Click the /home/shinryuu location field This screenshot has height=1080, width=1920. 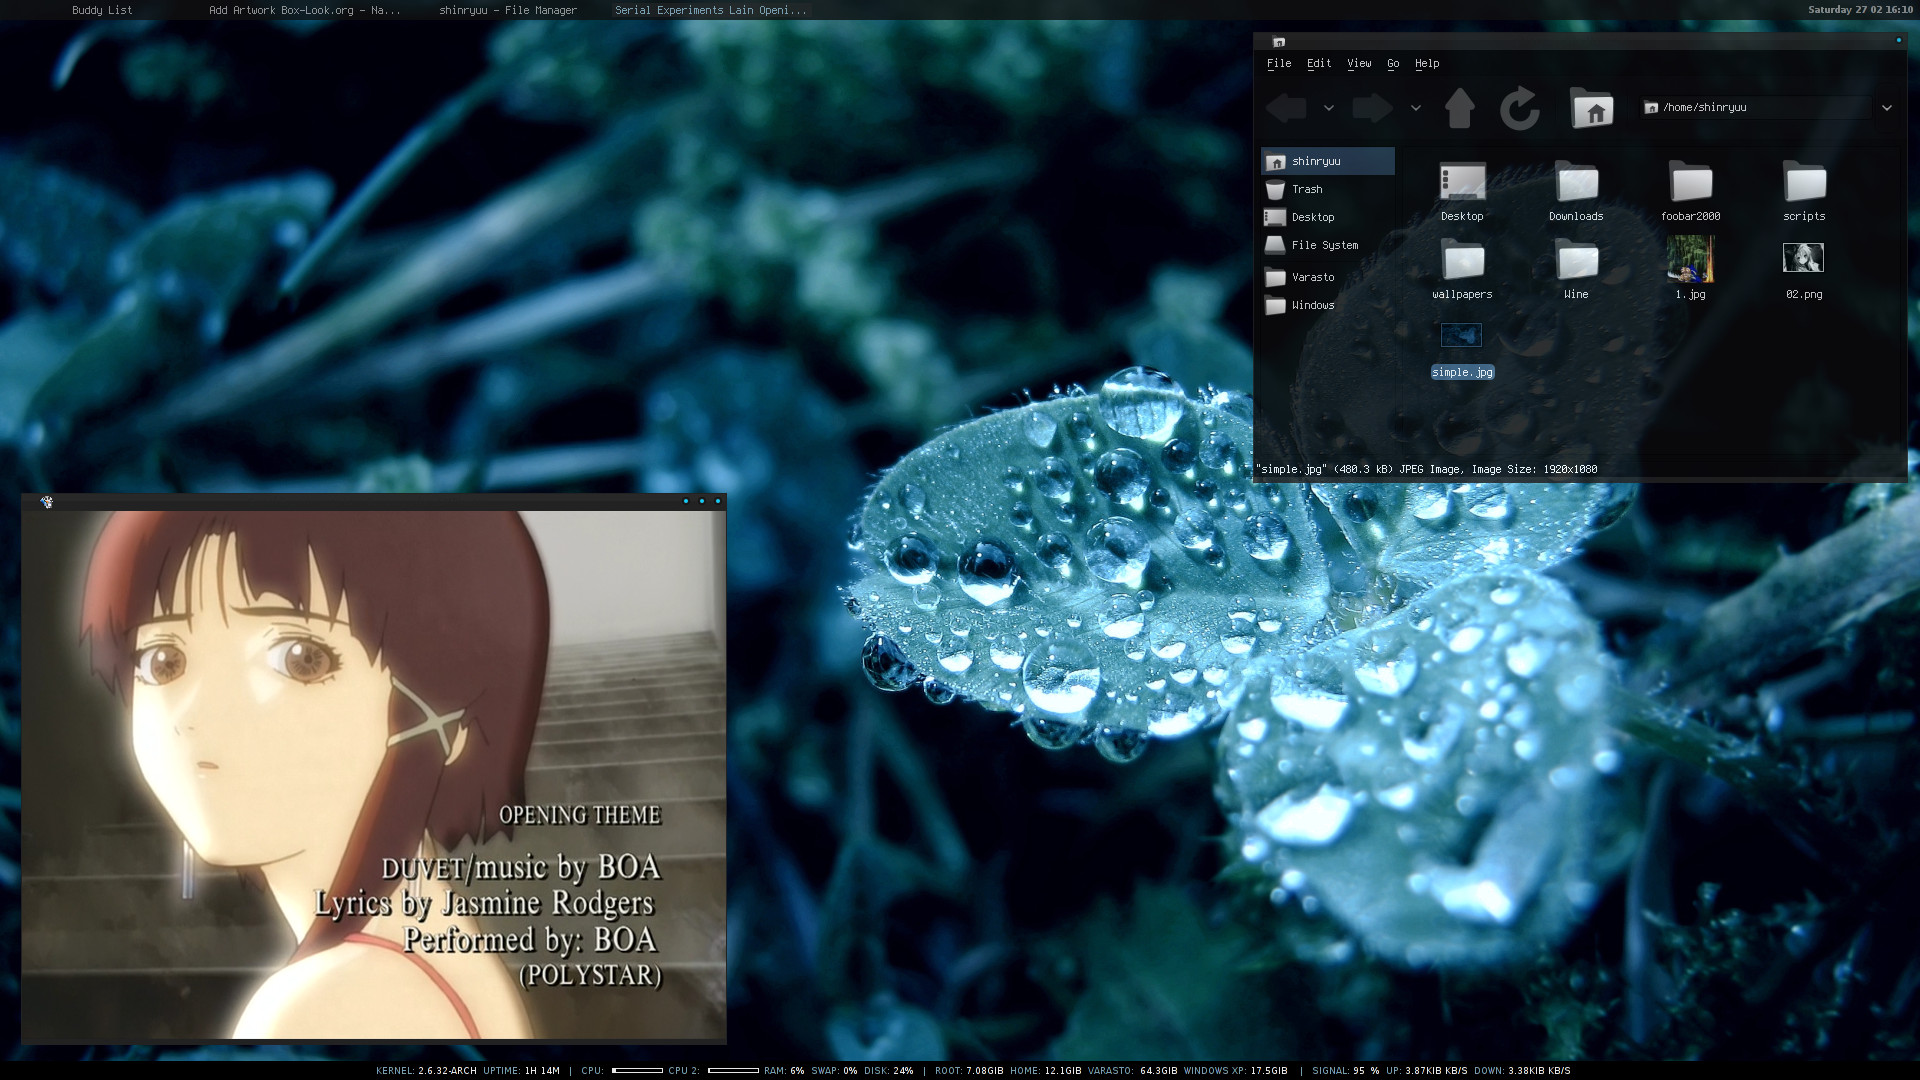1756,108
